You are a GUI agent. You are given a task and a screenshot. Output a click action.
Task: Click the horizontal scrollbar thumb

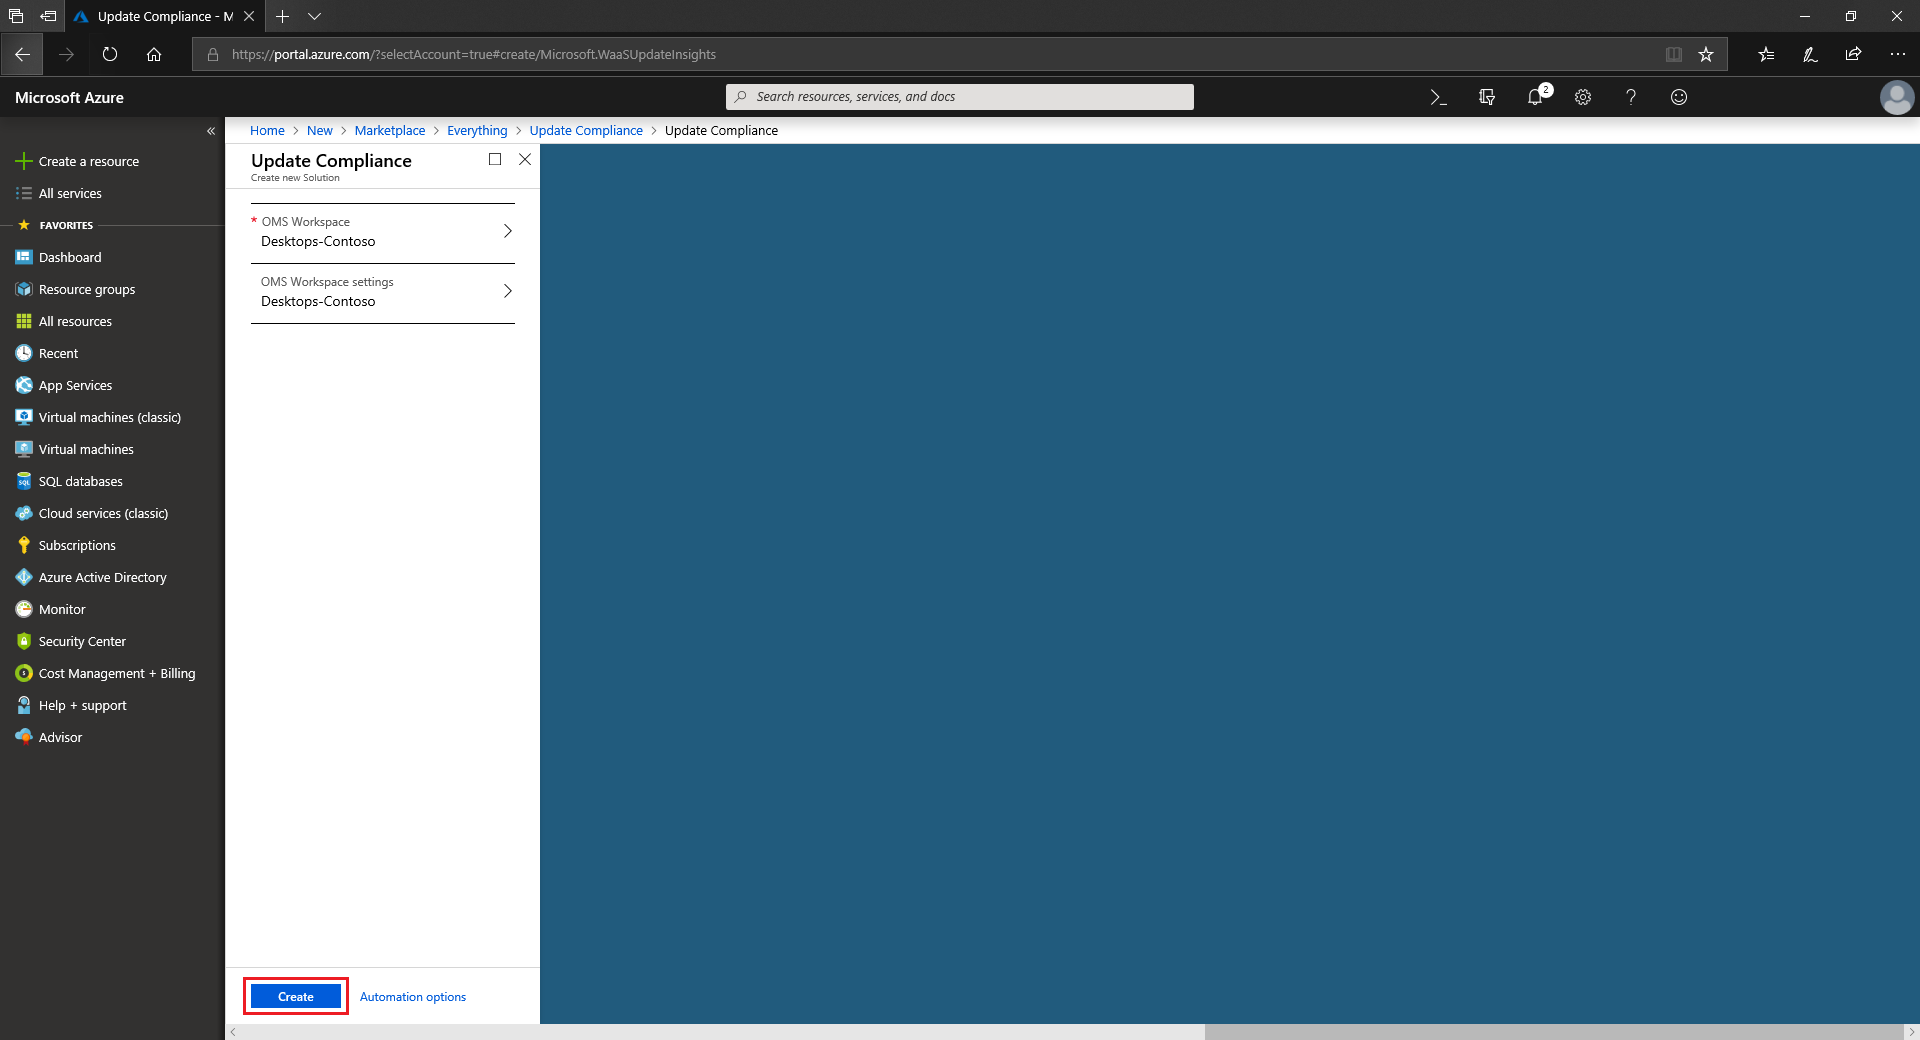(x=1554, y=1032)
